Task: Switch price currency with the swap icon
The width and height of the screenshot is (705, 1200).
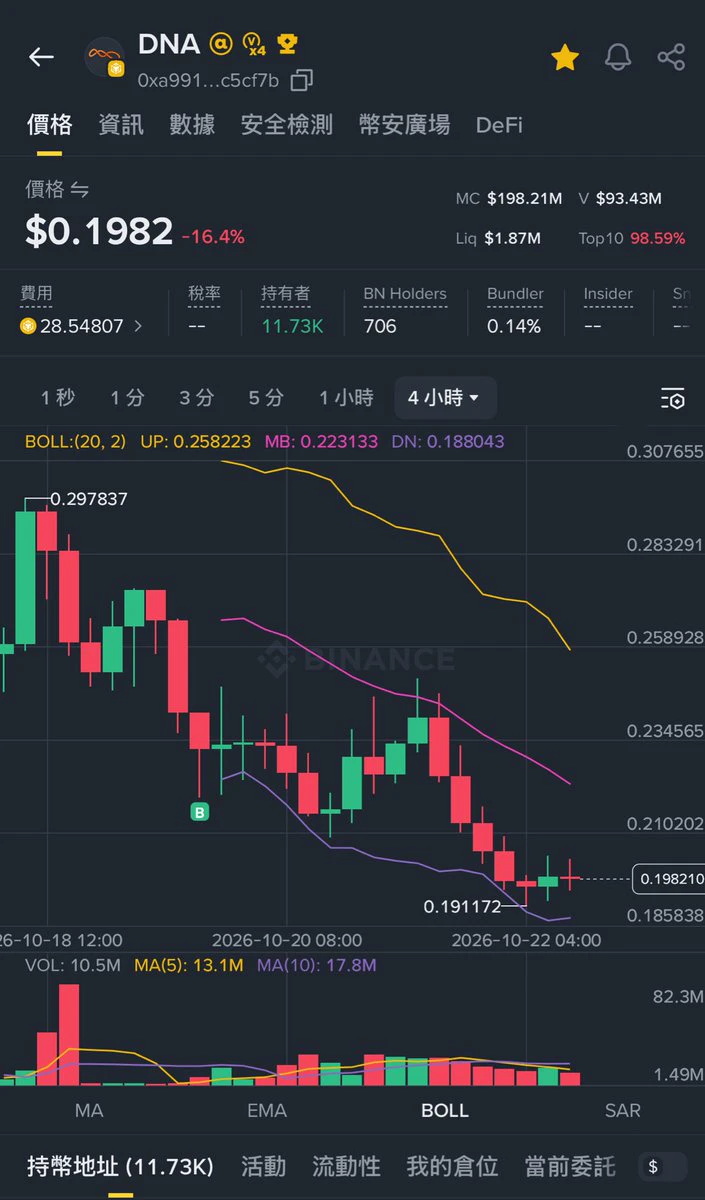Action: click(80, 190)
